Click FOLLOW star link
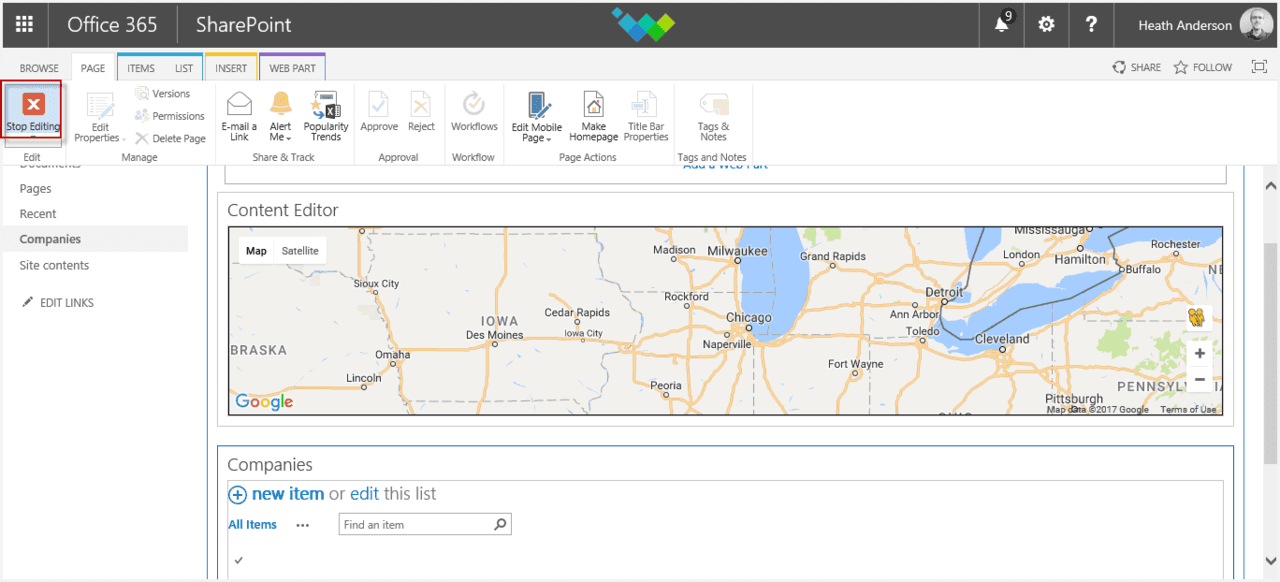Image resolution: width=1280 pixels, height=582 pixels. point(1203,67)
